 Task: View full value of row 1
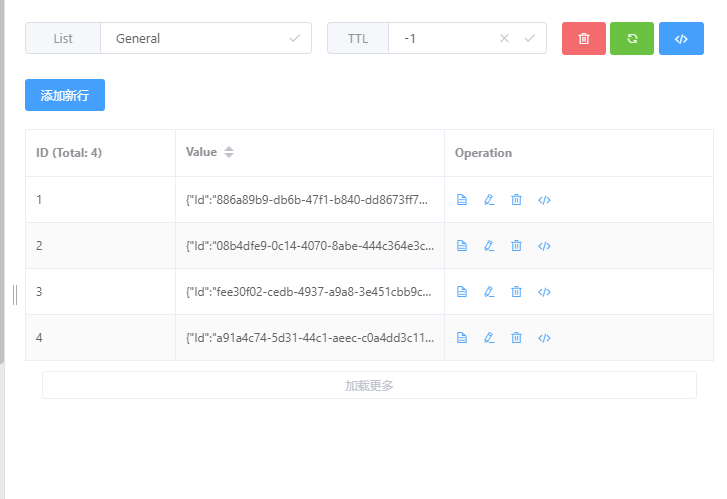coord(462,200)
